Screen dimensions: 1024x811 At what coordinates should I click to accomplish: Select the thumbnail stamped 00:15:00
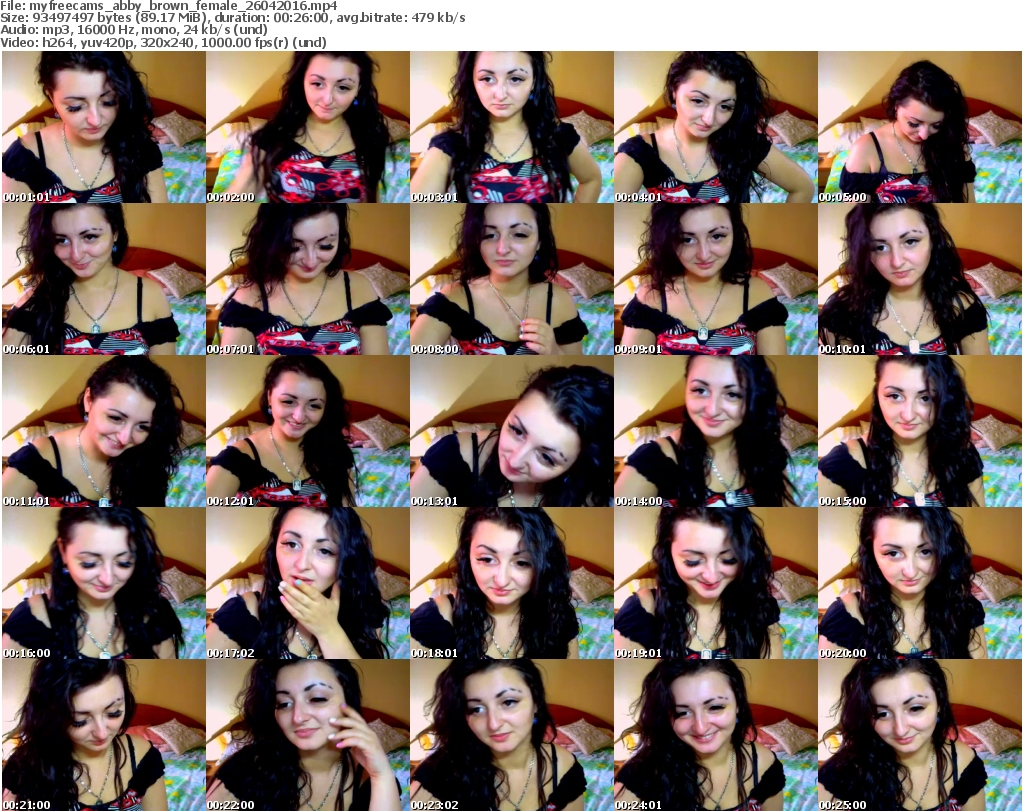[920, 431]
